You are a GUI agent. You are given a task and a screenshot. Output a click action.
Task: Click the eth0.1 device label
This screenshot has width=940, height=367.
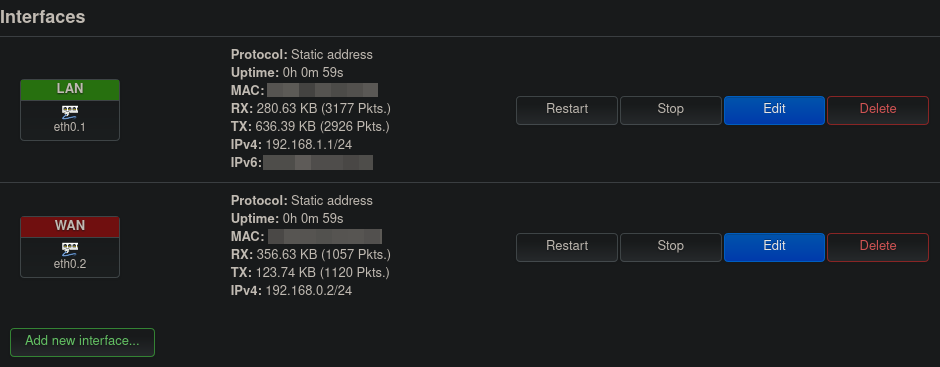pyautogui.click(x=70, y=127)
